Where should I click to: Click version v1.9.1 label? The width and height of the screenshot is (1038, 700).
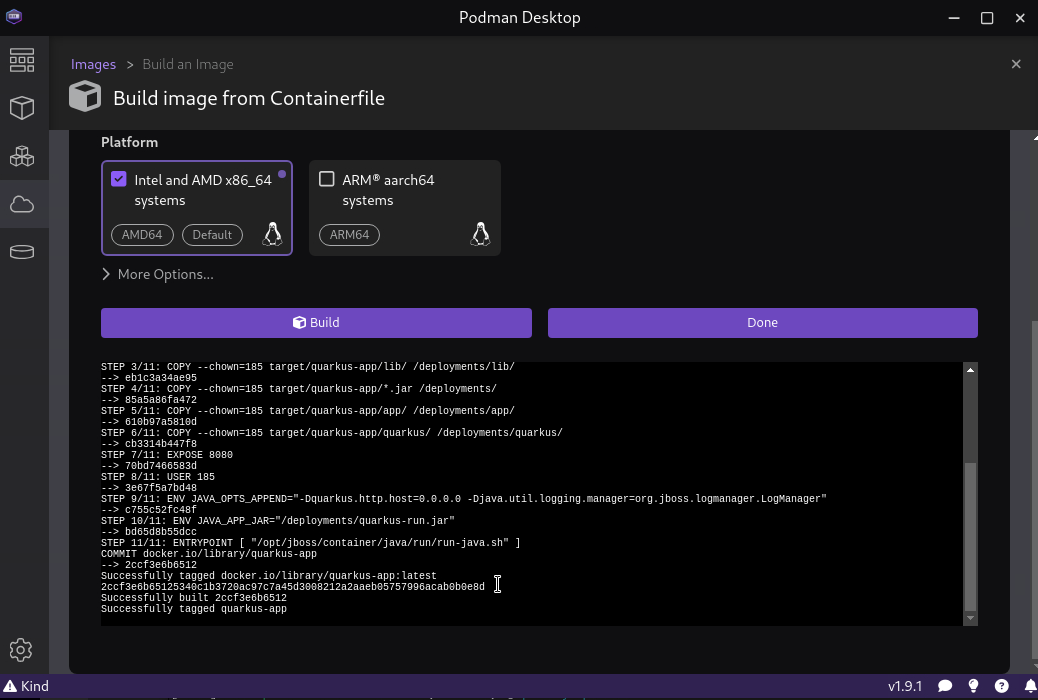click(x=905, y=686)
